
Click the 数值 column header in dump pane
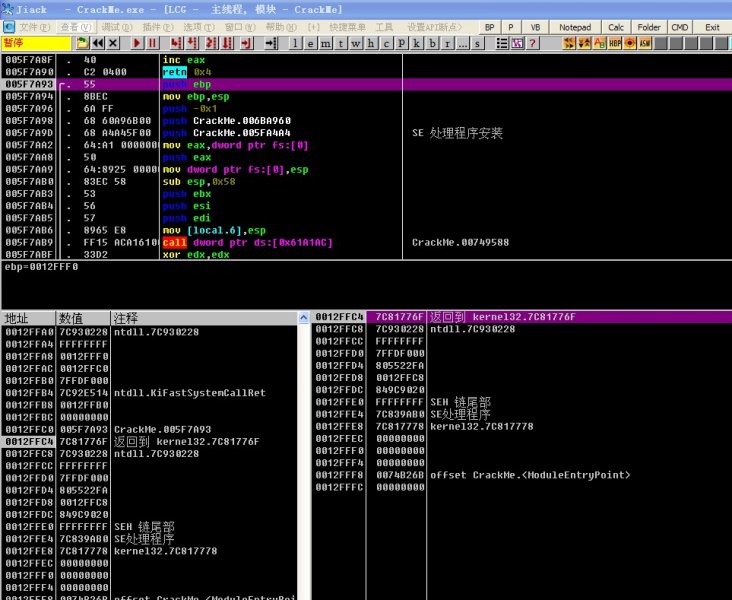(83, 318)
